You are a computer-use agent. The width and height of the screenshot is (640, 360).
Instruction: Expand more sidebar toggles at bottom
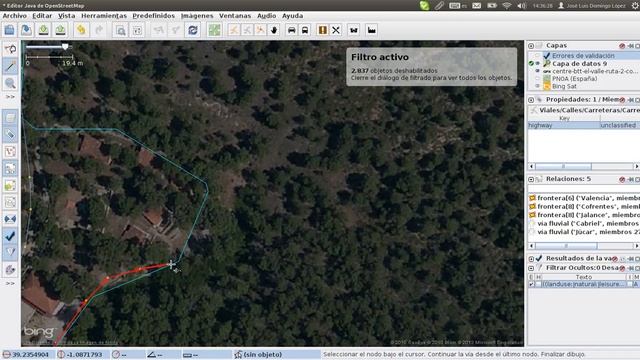[x=10, y=283]
